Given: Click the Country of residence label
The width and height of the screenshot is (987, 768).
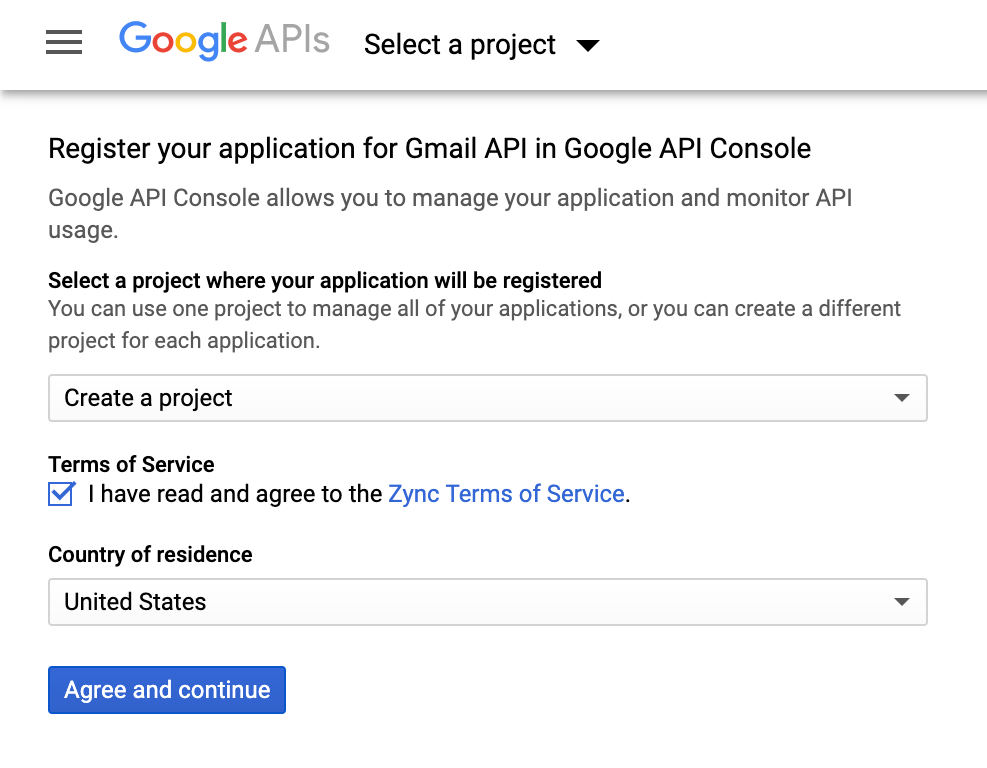Looking at the screenshot, I should click(150, 554).
